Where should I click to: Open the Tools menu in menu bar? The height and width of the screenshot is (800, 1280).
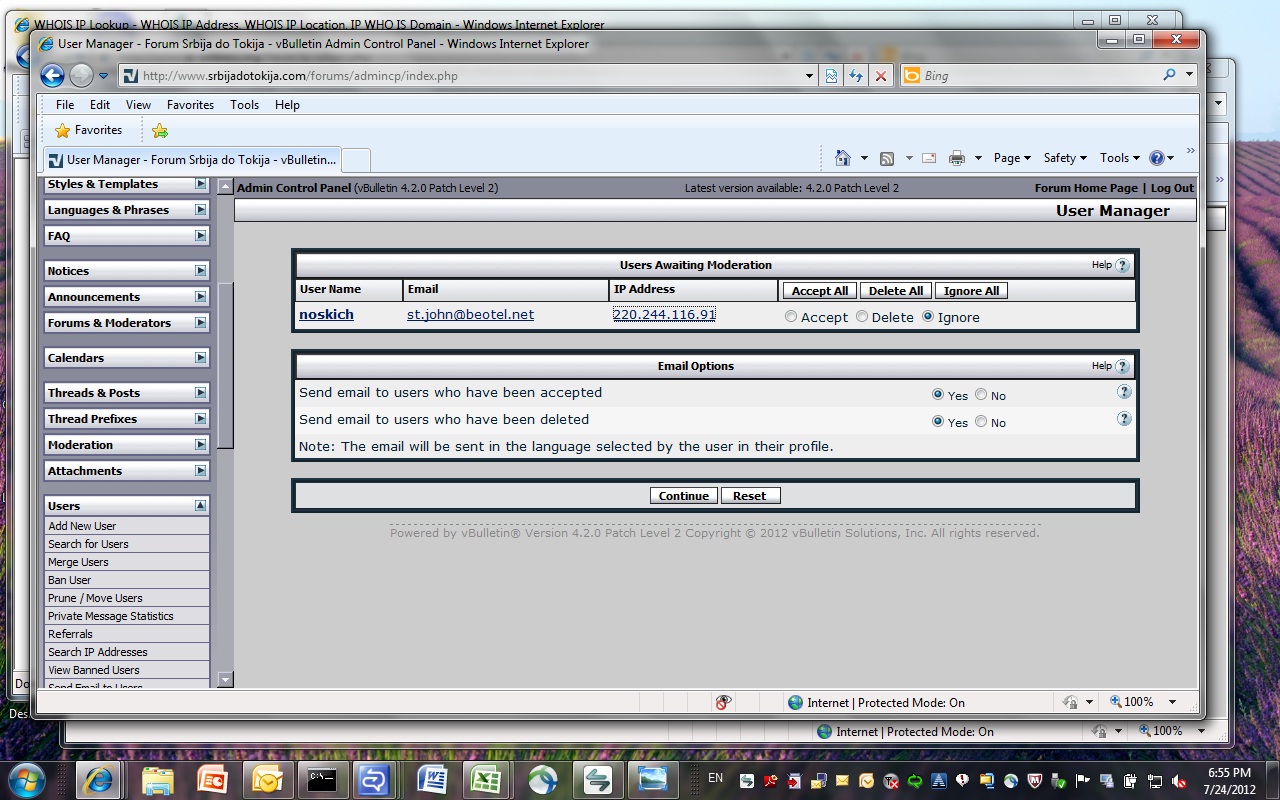[x=244, y=104]
